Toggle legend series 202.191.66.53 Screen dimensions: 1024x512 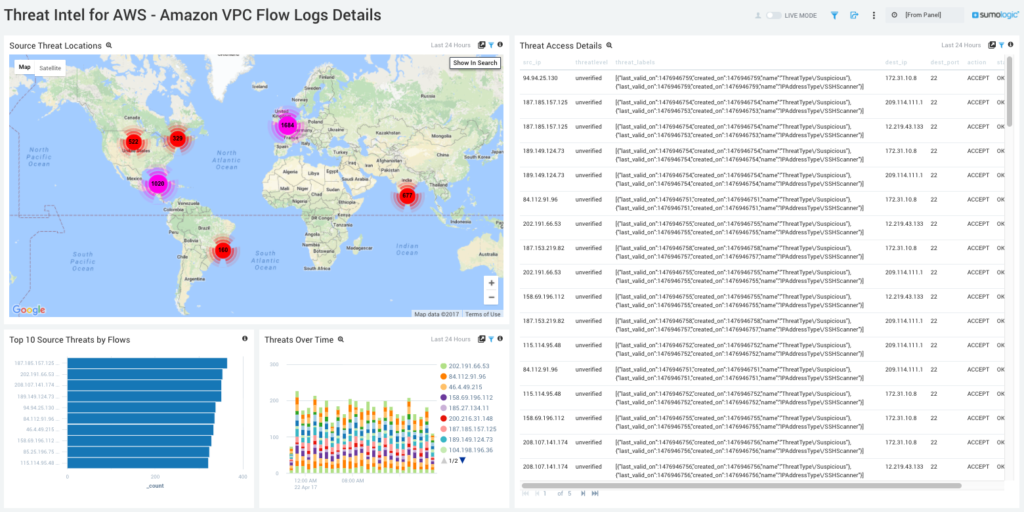pos(465,366)
